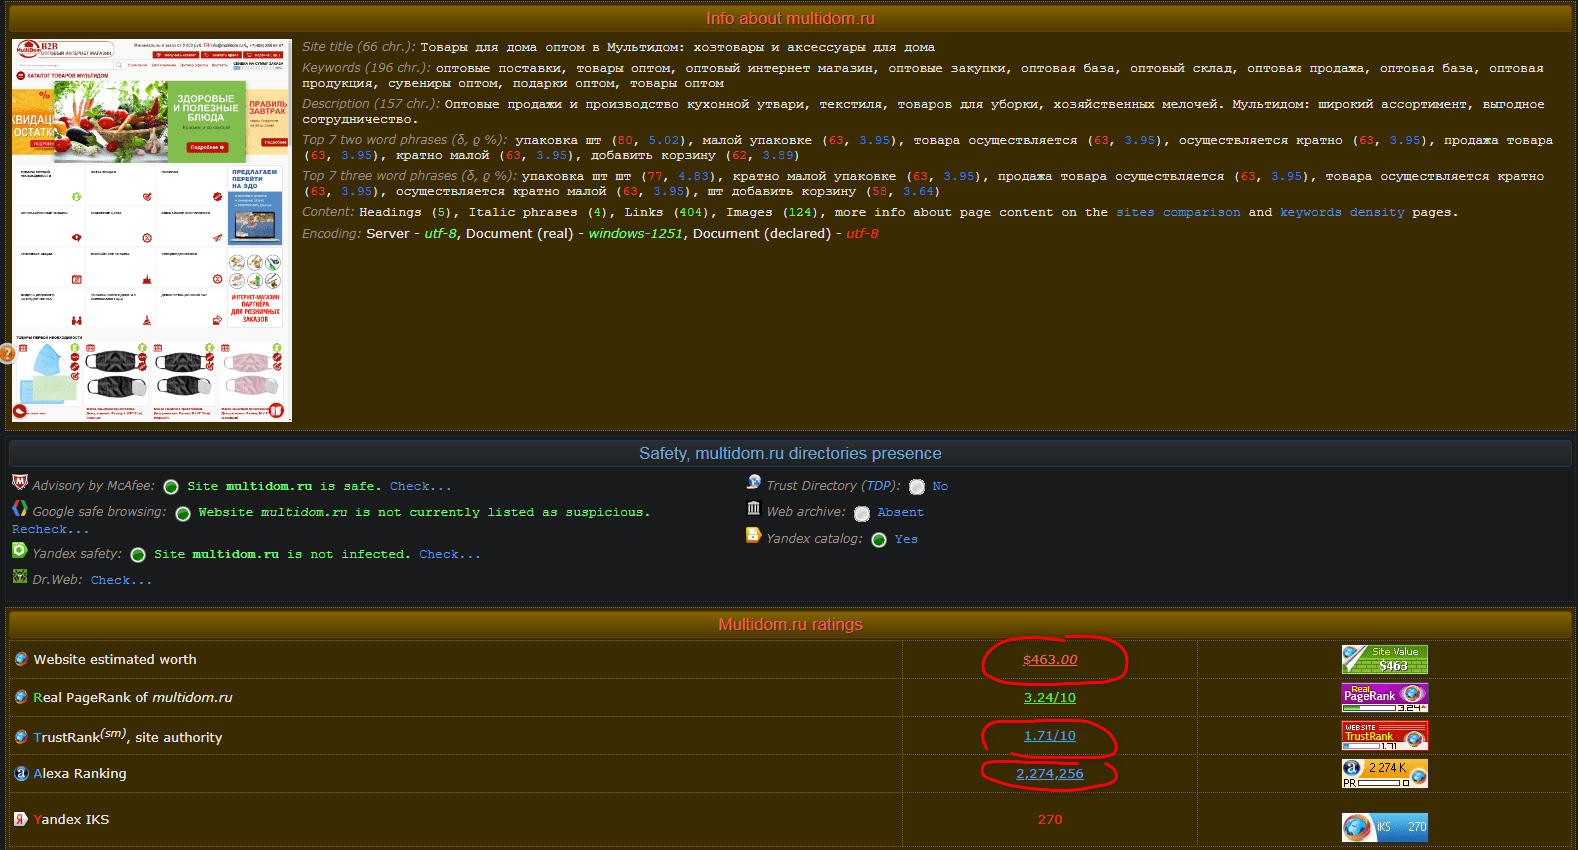
Task: Click the Web archive building icon
Action: click(754, 508)
